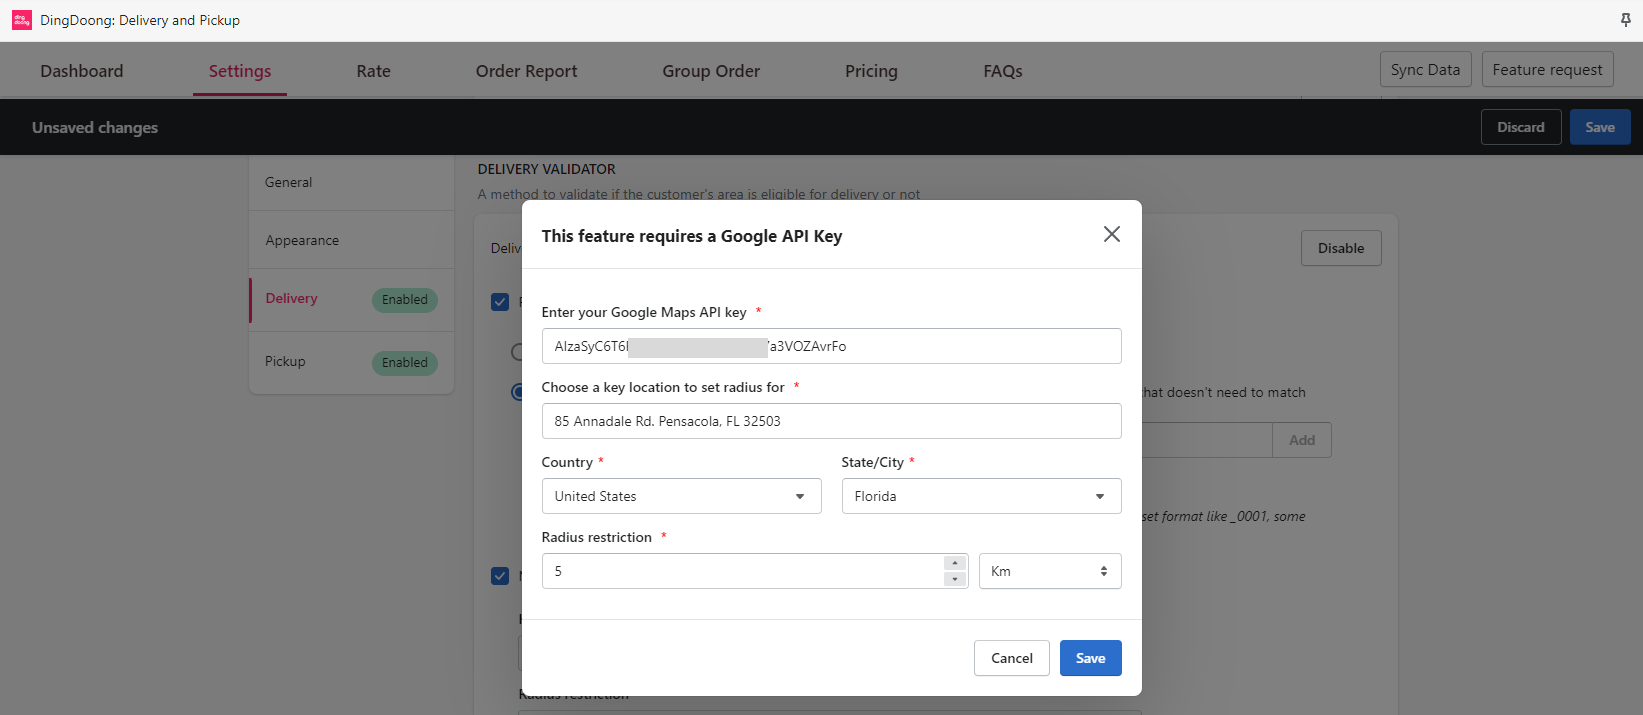Screen dimensions: 1643x715
Task: Open the Country dropdown
Action: tap(681, 496)
